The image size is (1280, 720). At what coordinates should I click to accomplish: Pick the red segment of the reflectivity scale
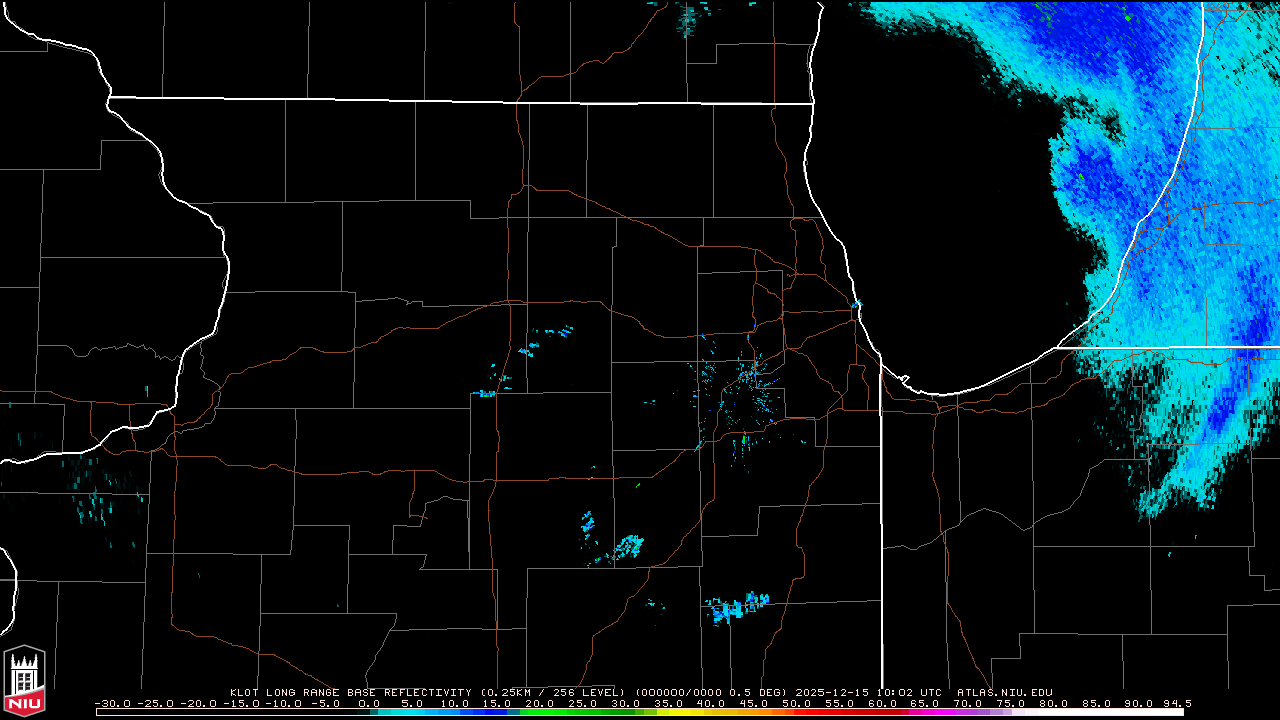coord(820,712)
